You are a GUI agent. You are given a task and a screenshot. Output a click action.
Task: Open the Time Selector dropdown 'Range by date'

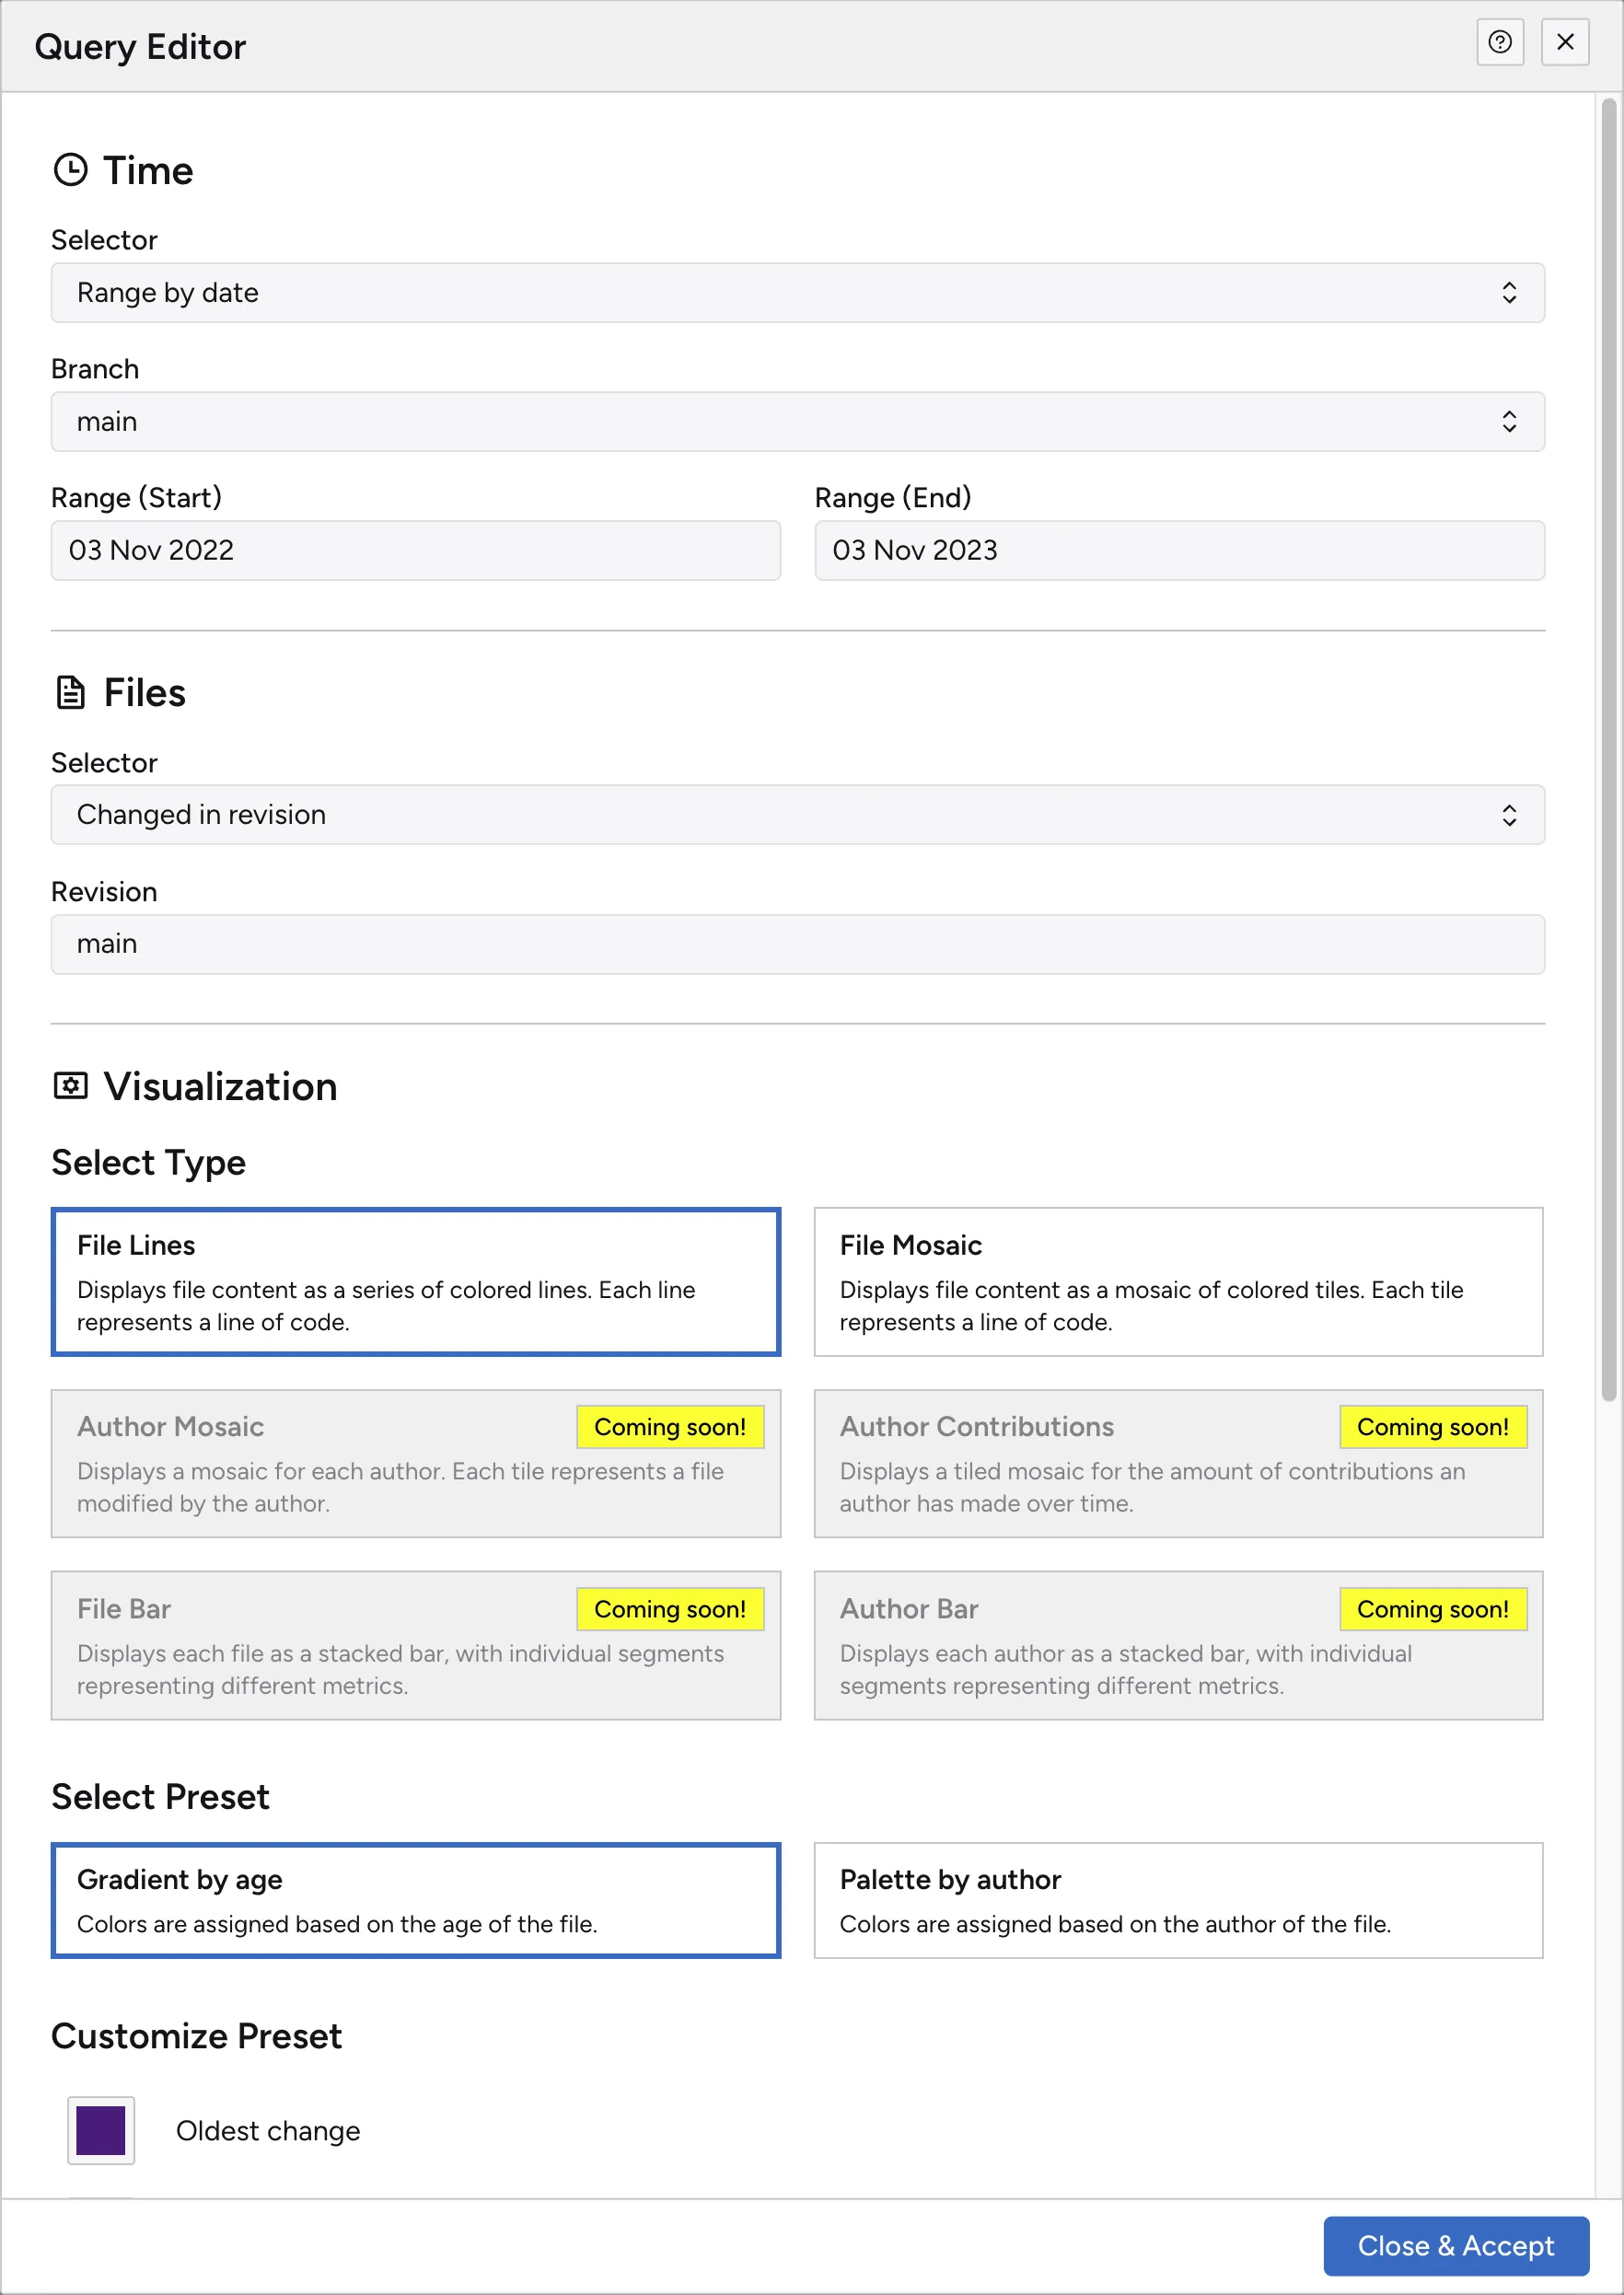point(797,293)
